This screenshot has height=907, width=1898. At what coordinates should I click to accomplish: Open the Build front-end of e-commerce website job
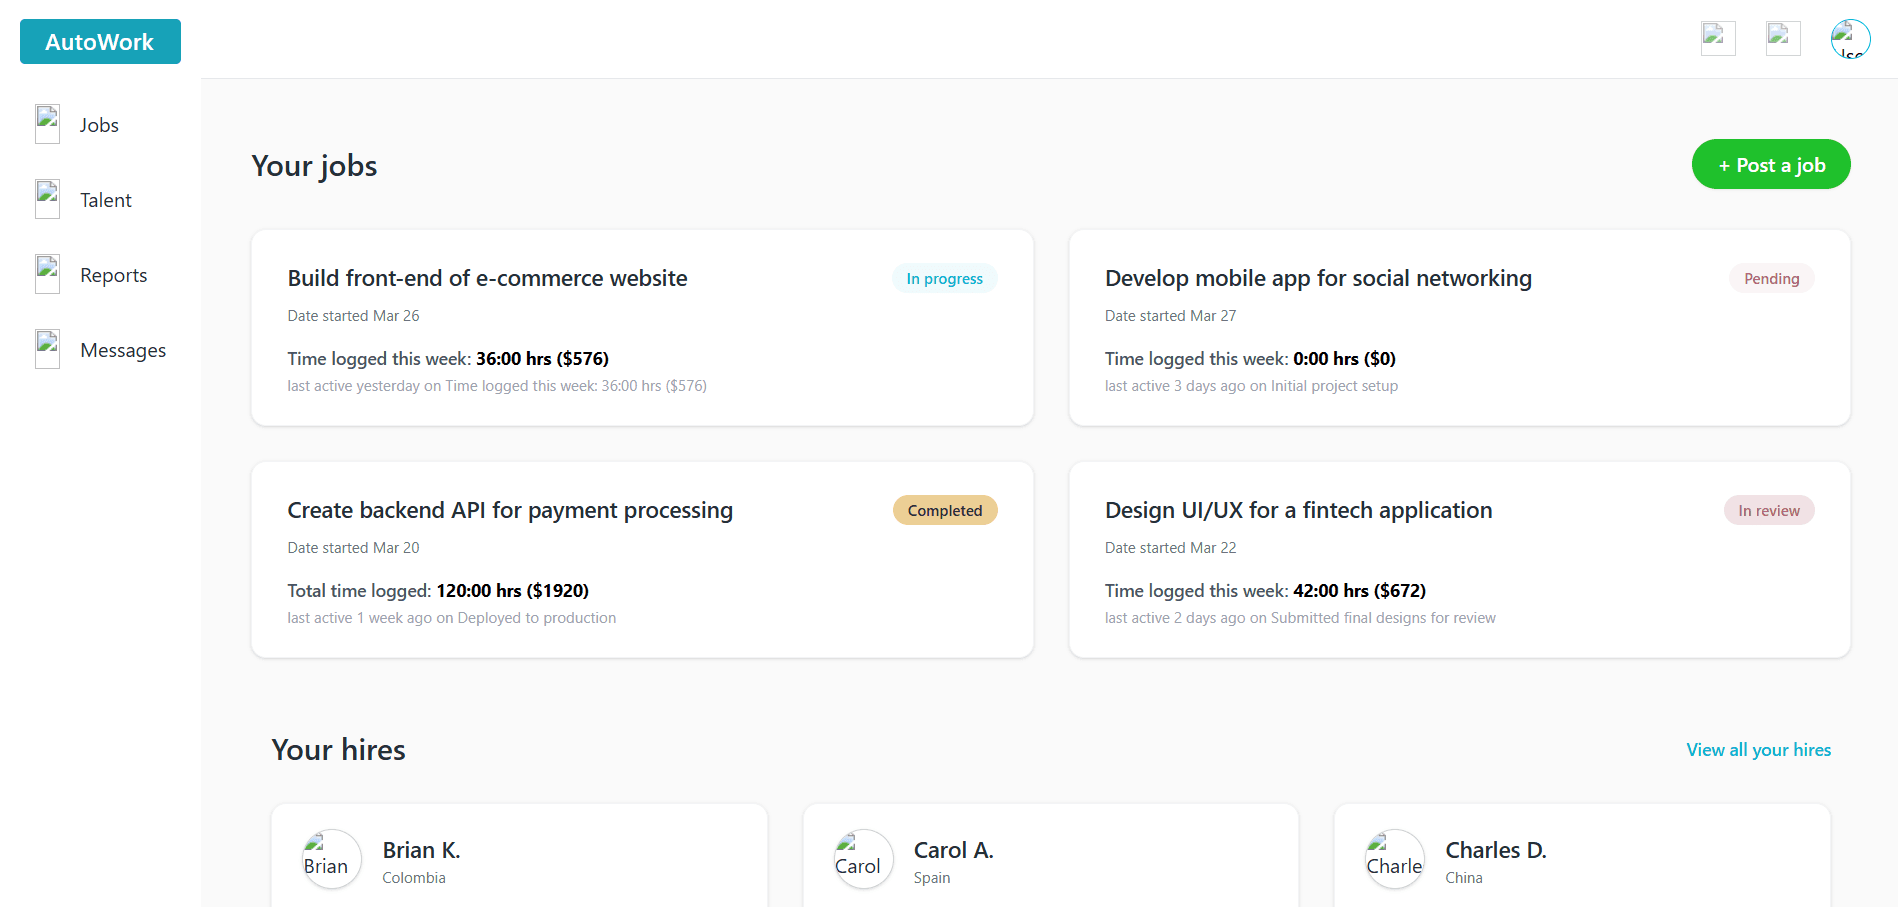click(487, 278)
